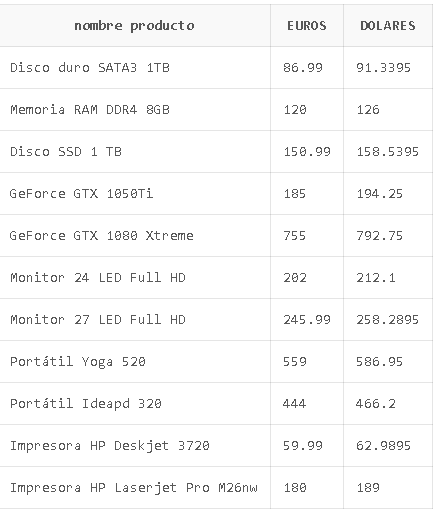Click the 'GeForce GTX 1080 Xtreme' product name
This screenshot has width=442, height=512.
(101, 236)
